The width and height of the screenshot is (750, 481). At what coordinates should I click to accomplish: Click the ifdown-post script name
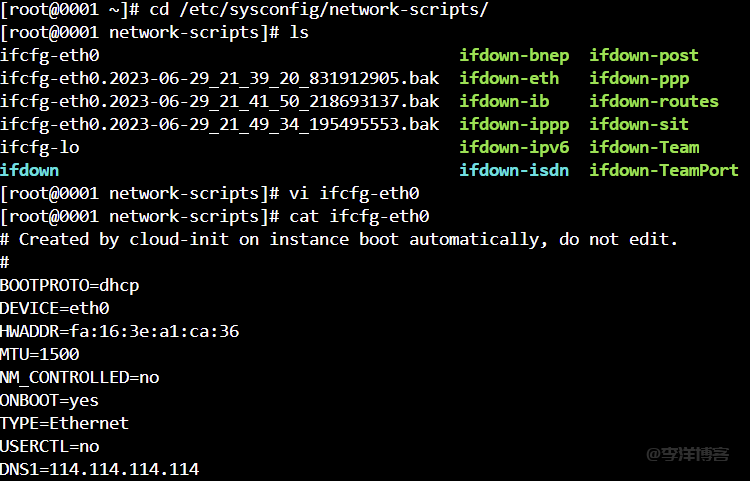tap(644, 55)
